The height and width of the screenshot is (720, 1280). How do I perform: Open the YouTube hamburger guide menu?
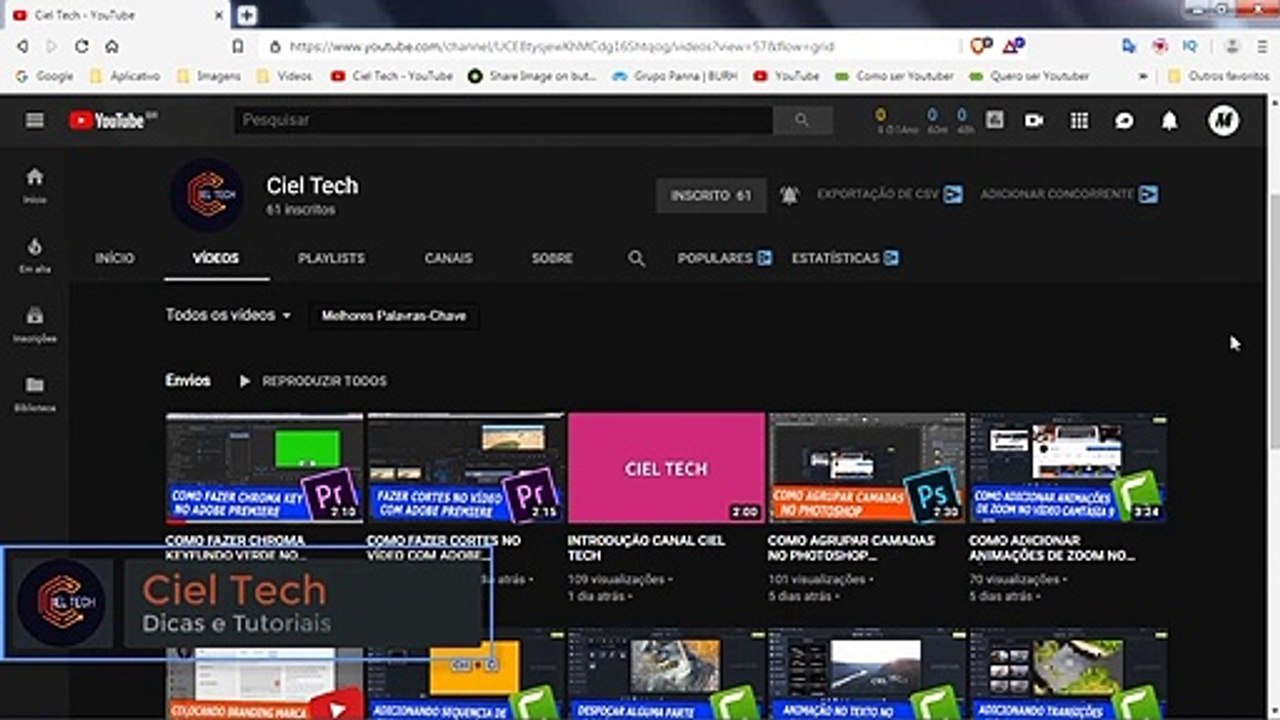pyautogui.click(x=35, y=120)
